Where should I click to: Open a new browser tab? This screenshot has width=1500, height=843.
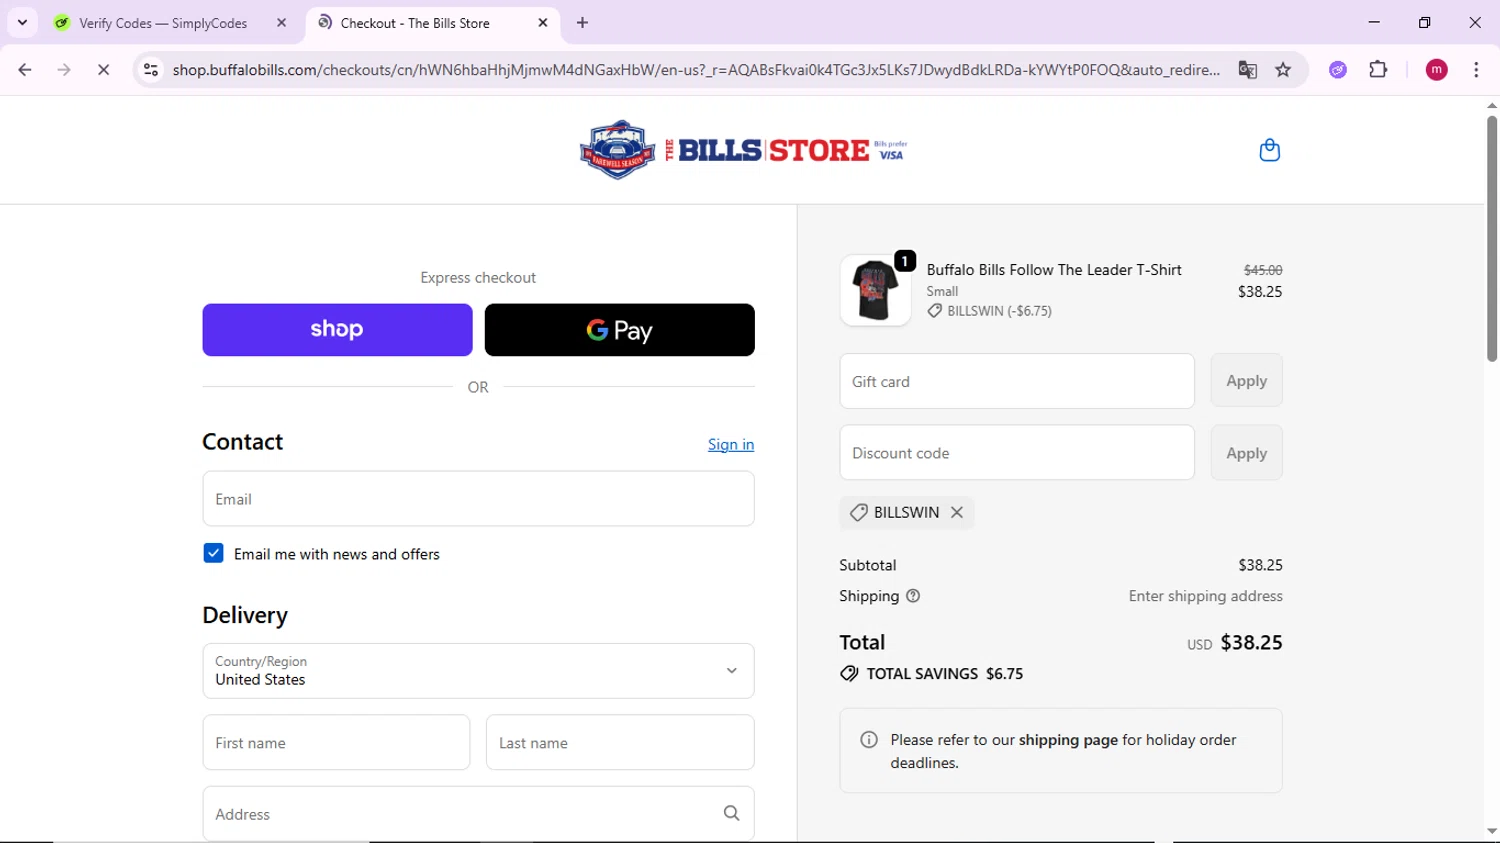pyautogui.click(x=582, y=22)
